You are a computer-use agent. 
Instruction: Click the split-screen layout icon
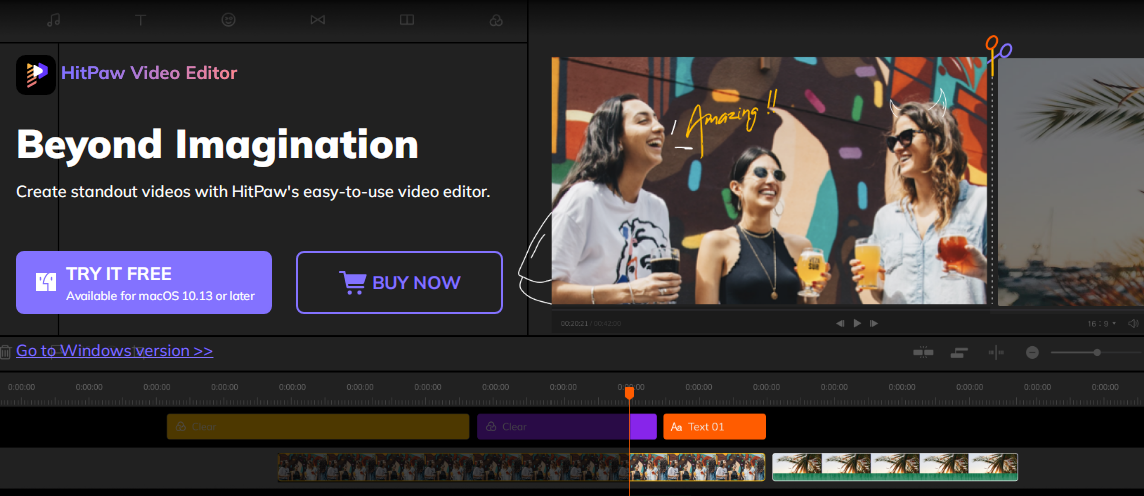pos(406,20)
